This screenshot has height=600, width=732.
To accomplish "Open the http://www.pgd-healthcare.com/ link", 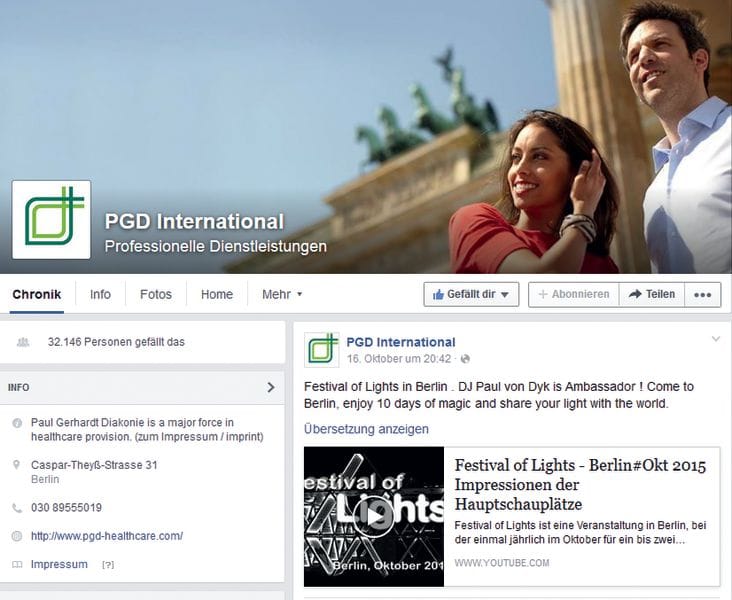I will click(107, 536).
